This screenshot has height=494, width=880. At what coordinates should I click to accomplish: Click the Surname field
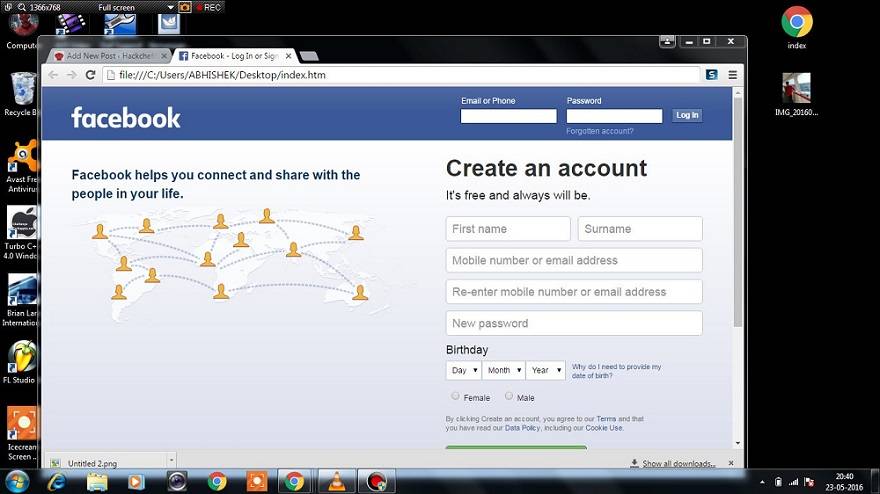pos(640,229)
